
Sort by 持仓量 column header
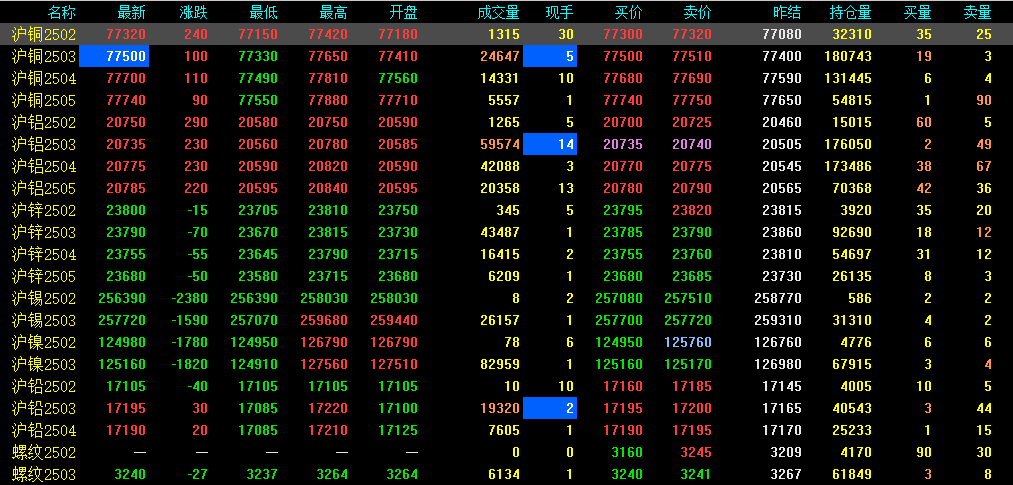(x=851, y=12)
